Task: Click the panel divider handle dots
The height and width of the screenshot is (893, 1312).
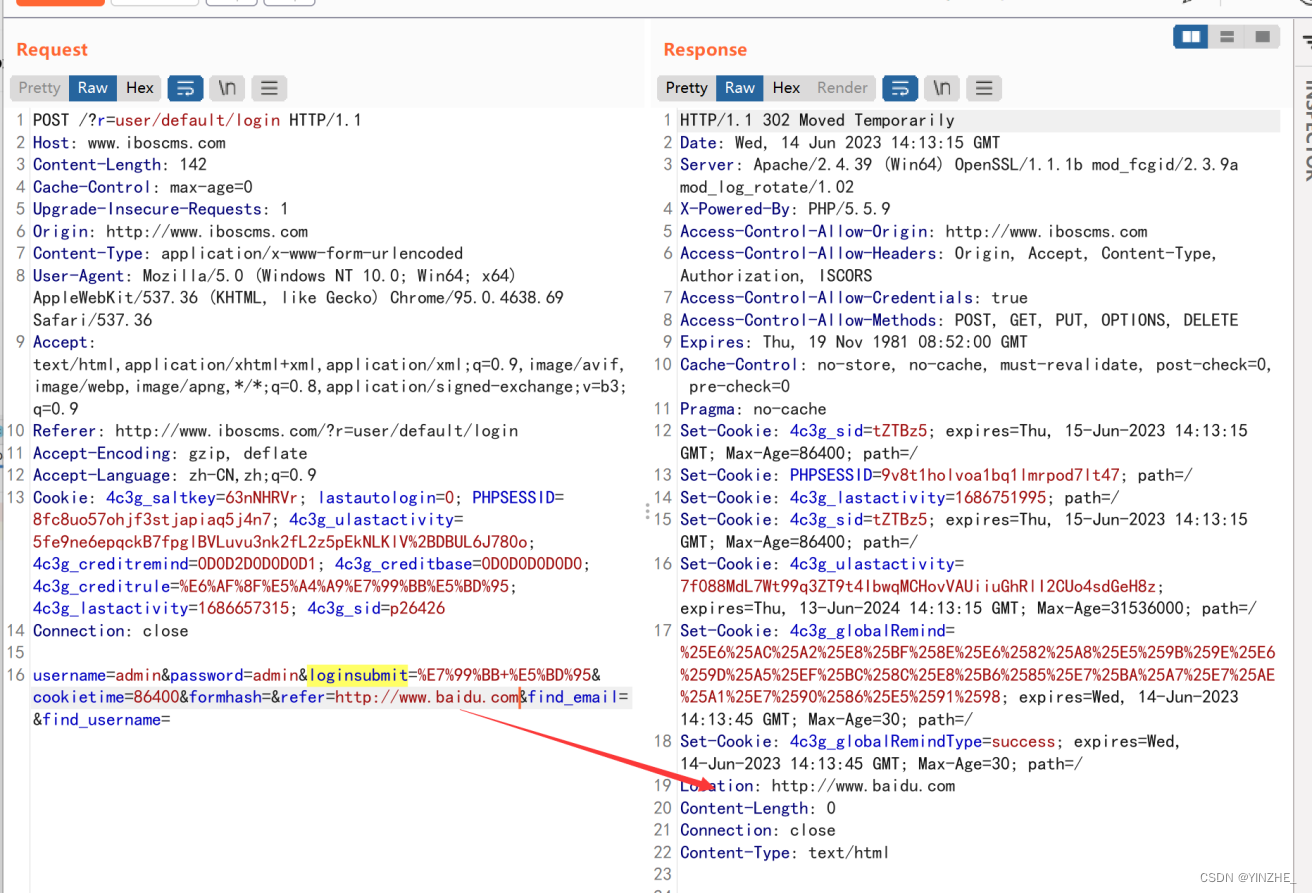Action: 650,513
